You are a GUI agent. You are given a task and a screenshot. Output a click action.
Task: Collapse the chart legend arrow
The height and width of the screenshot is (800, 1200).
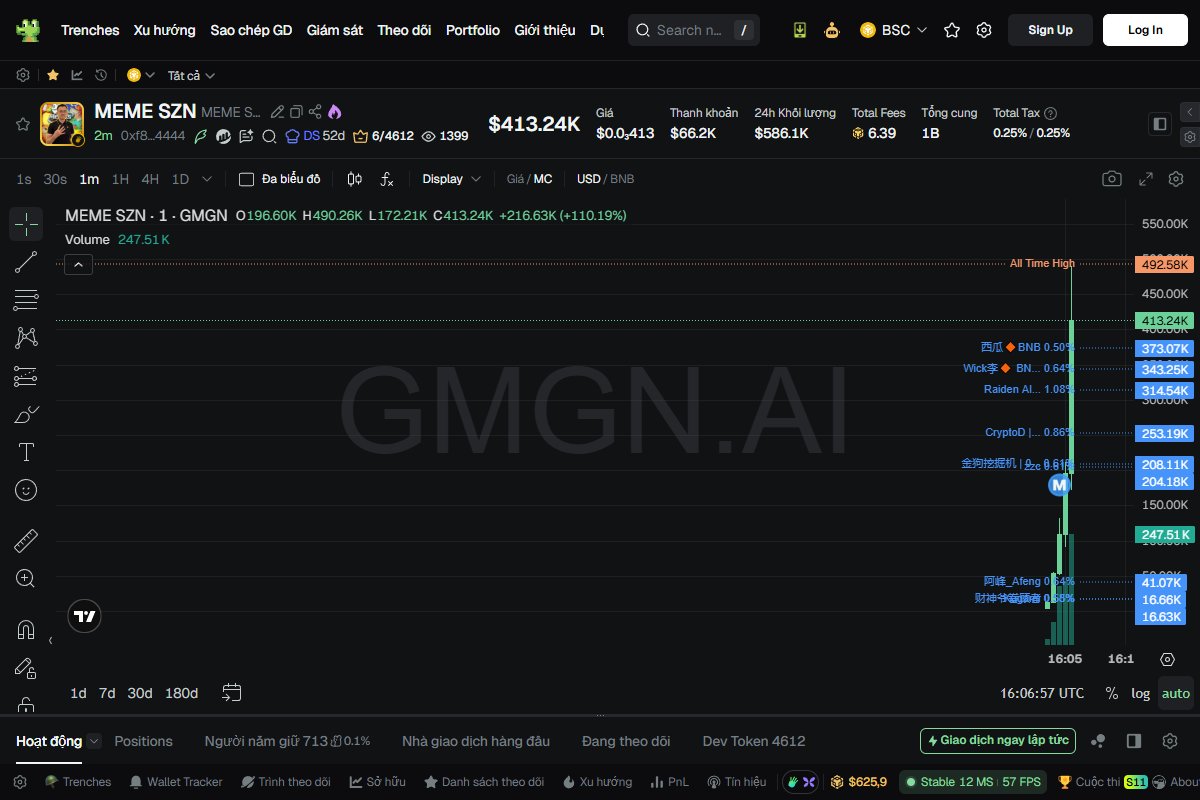pyautogui.click(x=79, y=265)
